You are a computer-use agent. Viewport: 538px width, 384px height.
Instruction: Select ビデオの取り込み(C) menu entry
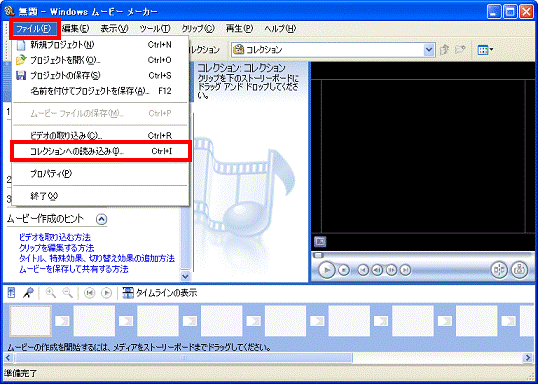pyautogui.click(x=100, y=136)
